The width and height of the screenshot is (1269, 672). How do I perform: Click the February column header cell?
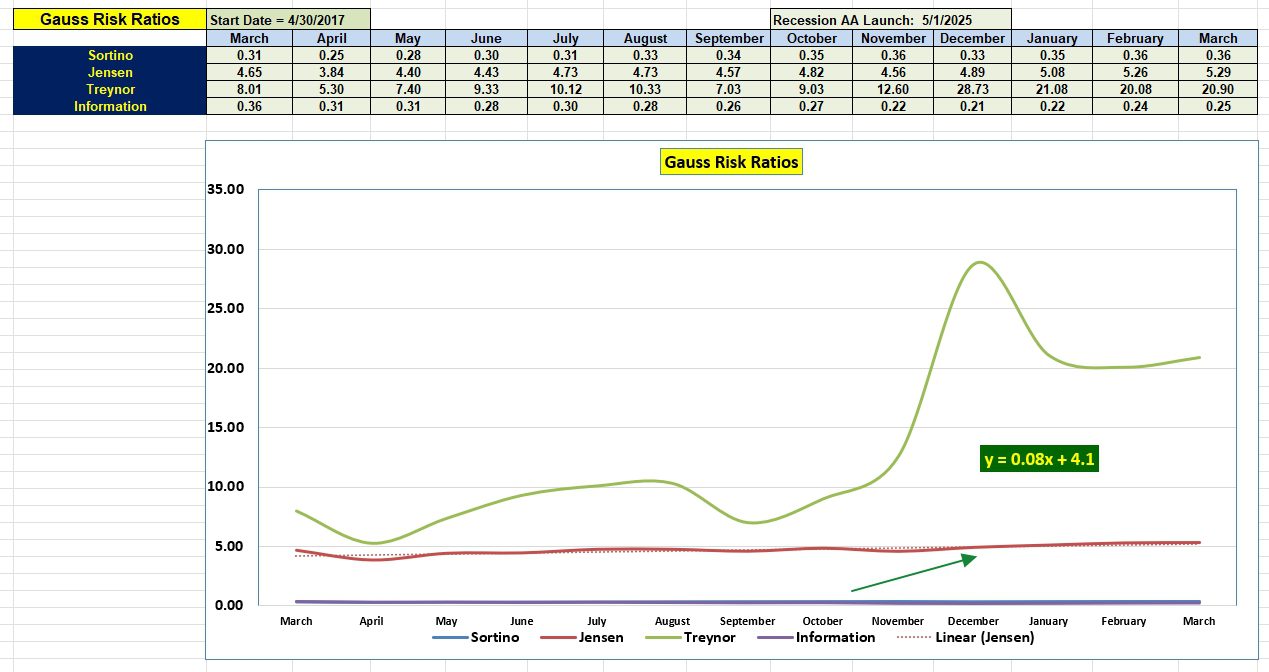point(1135,38)
